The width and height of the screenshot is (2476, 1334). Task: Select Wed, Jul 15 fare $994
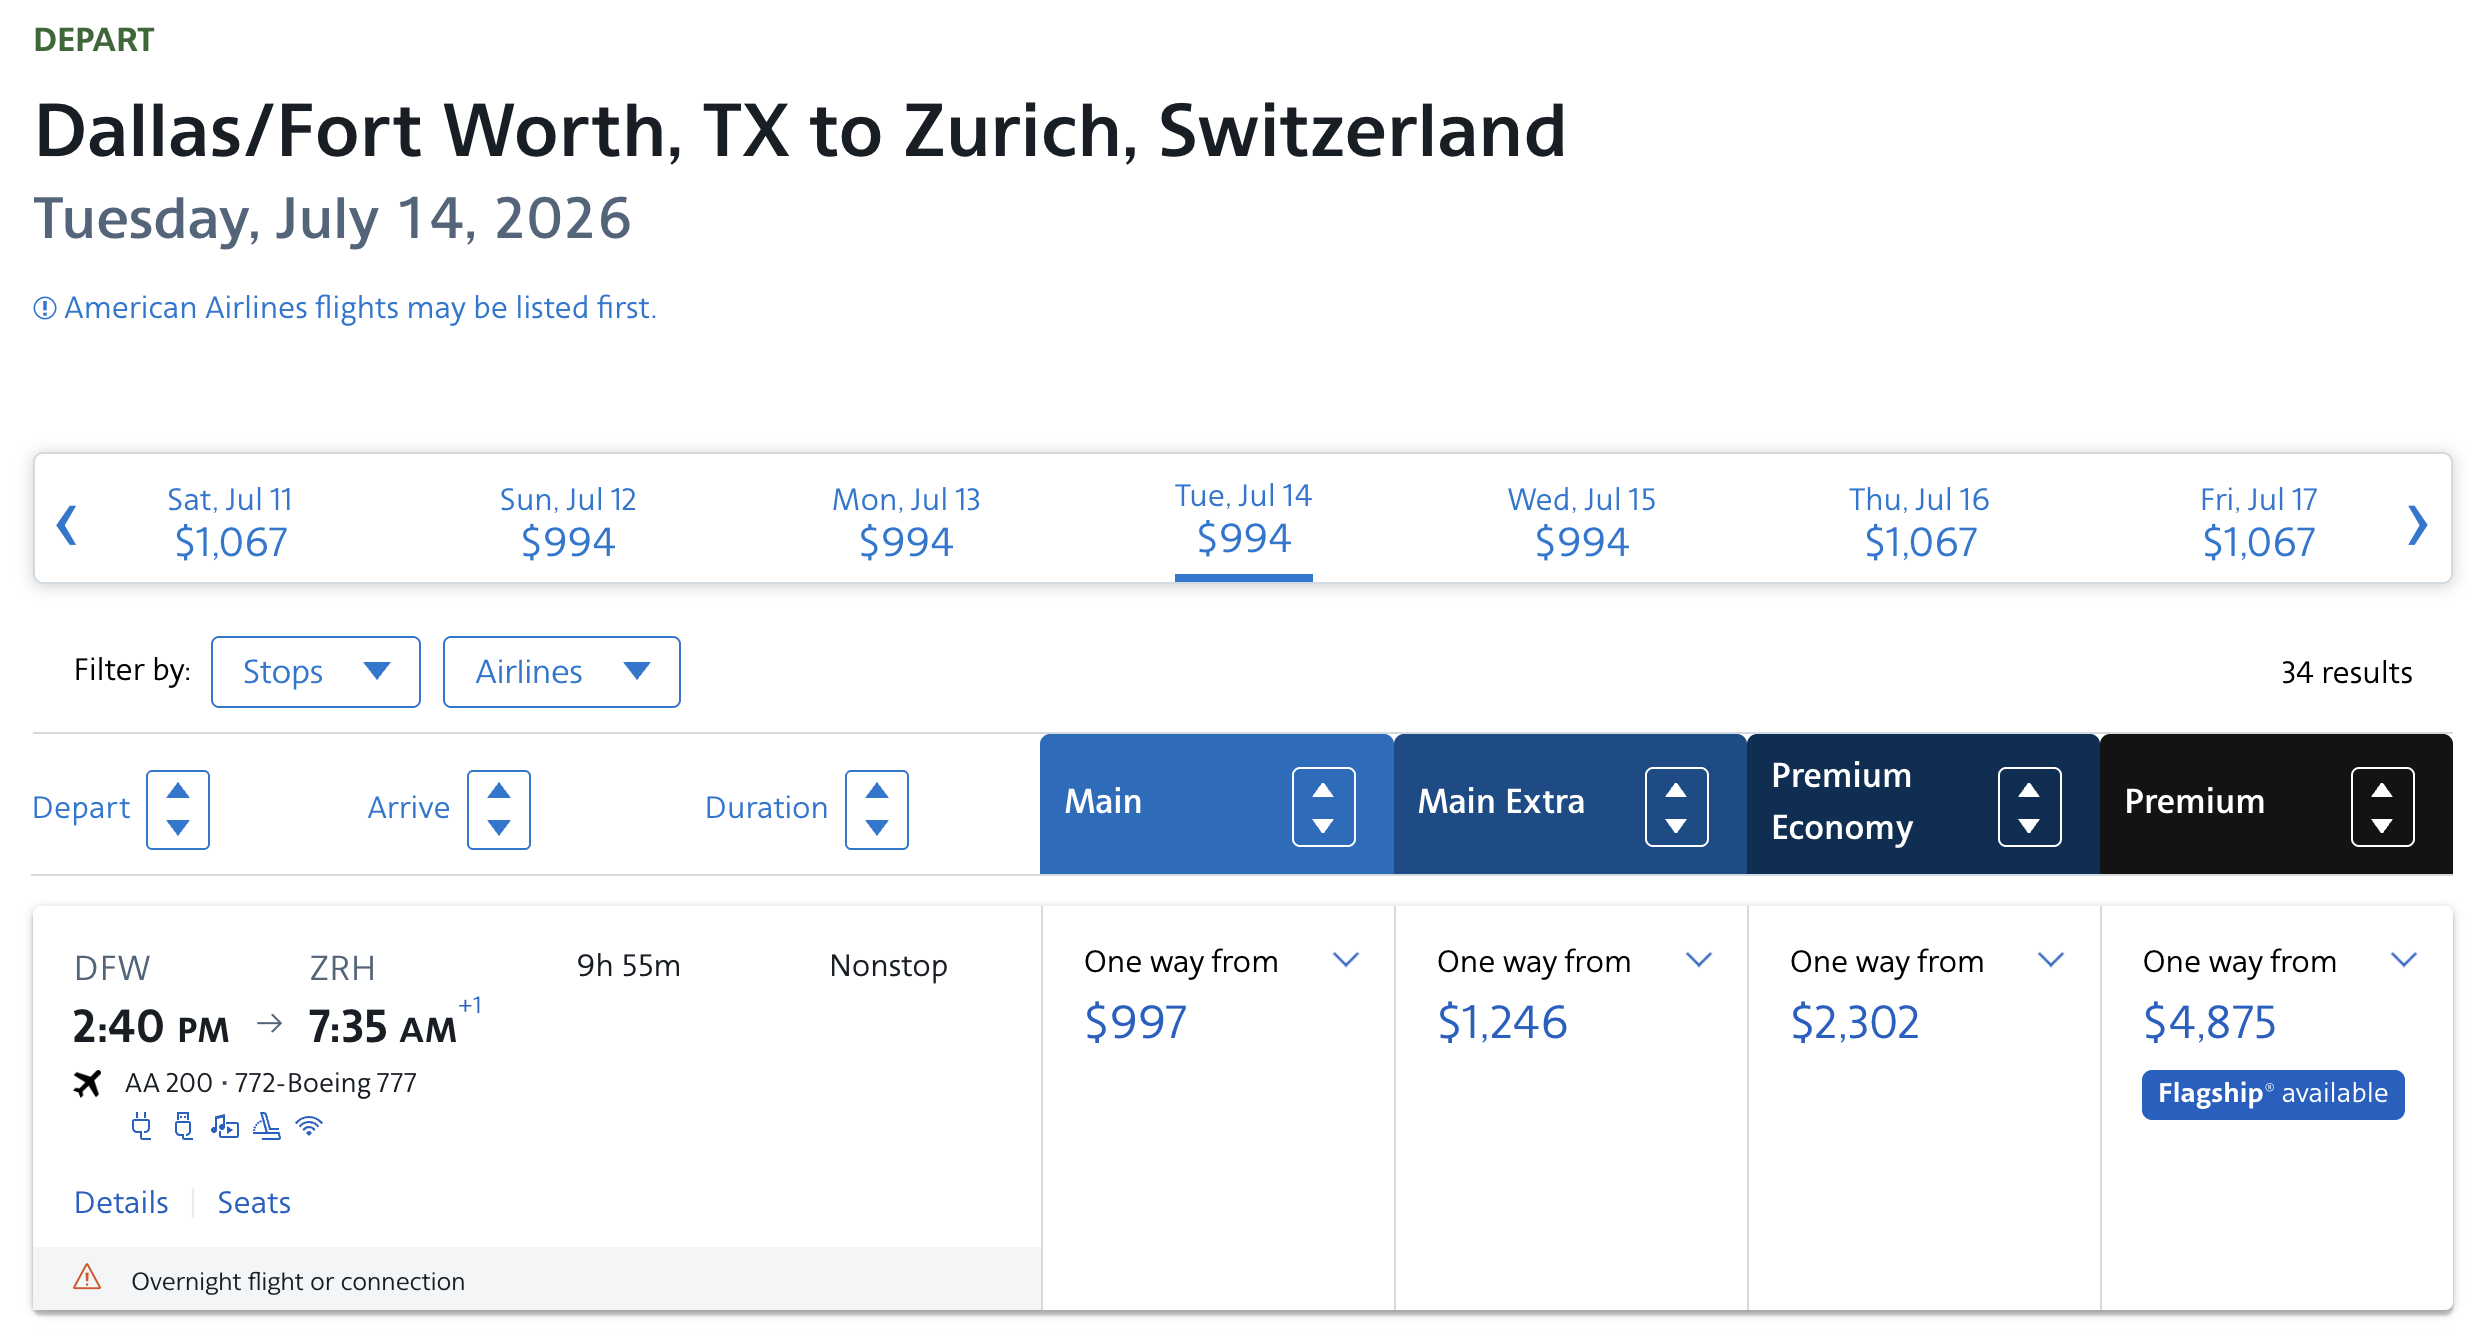[x=1581, y=521]
